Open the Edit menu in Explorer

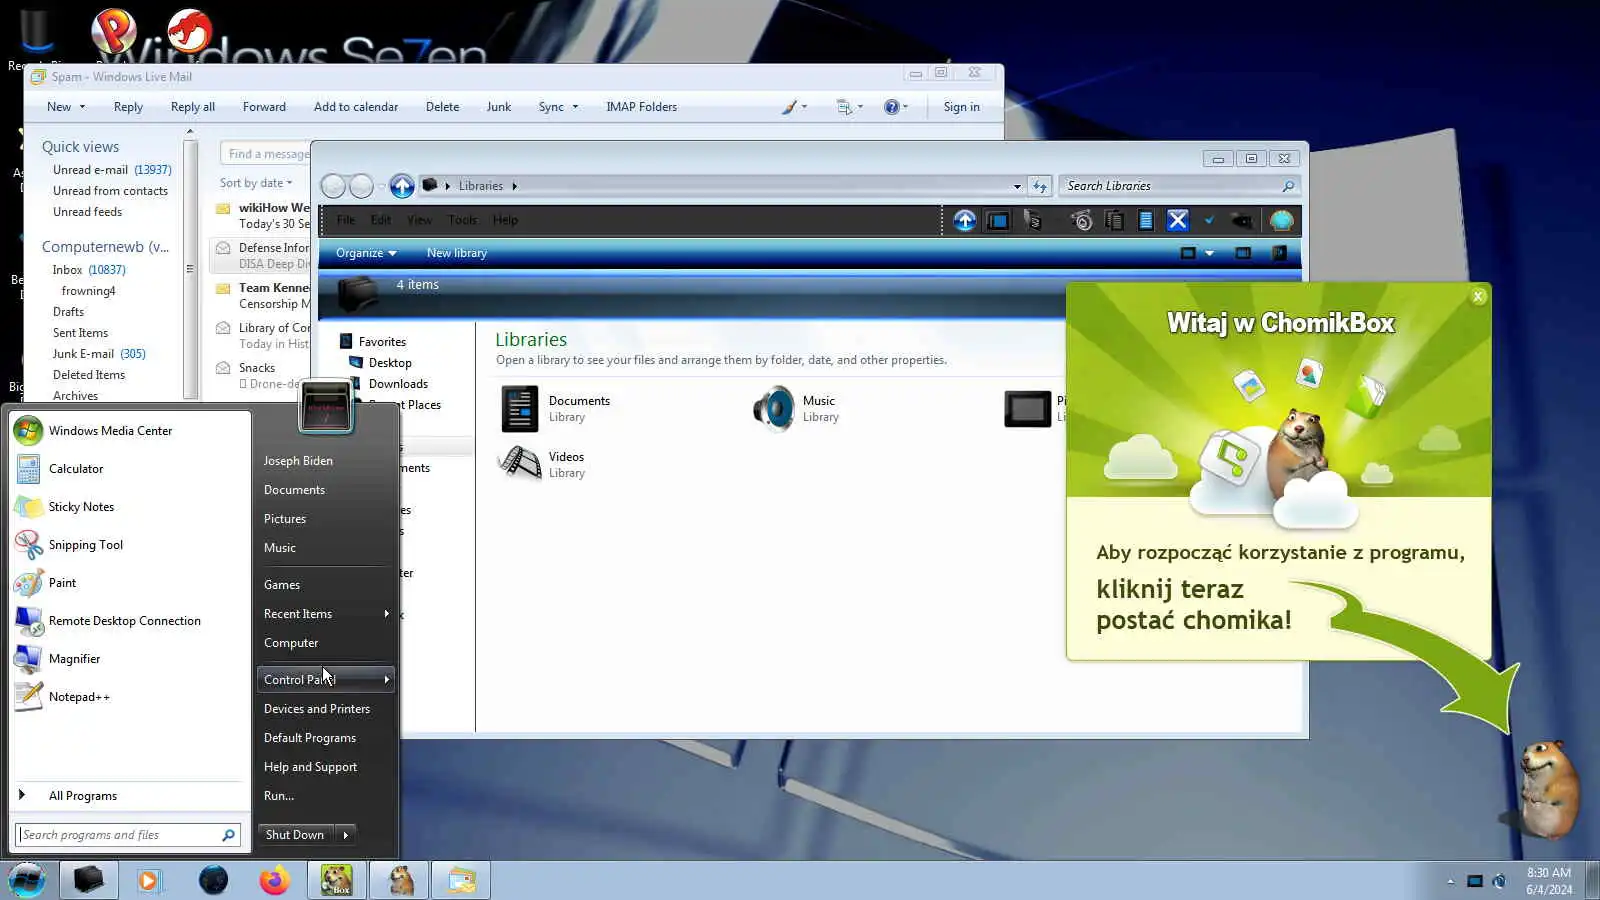point(381,220)
